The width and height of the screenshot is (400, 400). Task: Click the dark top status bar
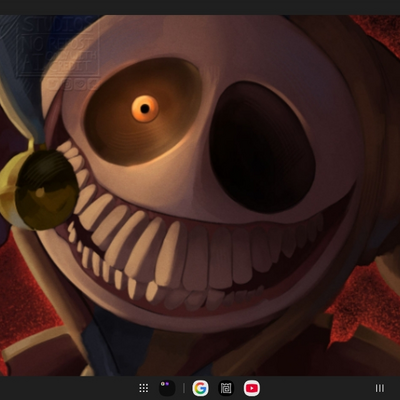(200, 7)
